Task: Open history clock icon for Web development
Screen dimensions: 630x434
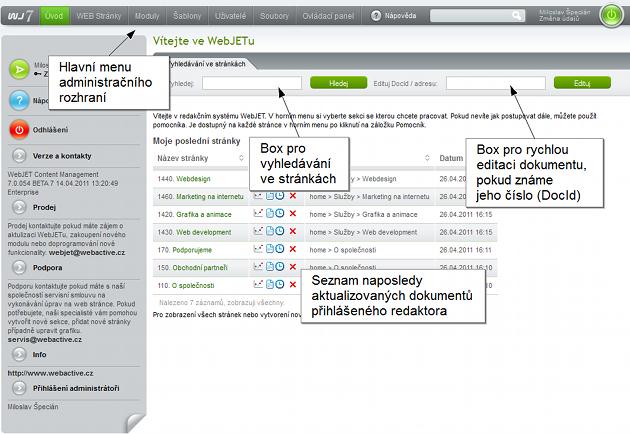Action: (x=280, y=231)
